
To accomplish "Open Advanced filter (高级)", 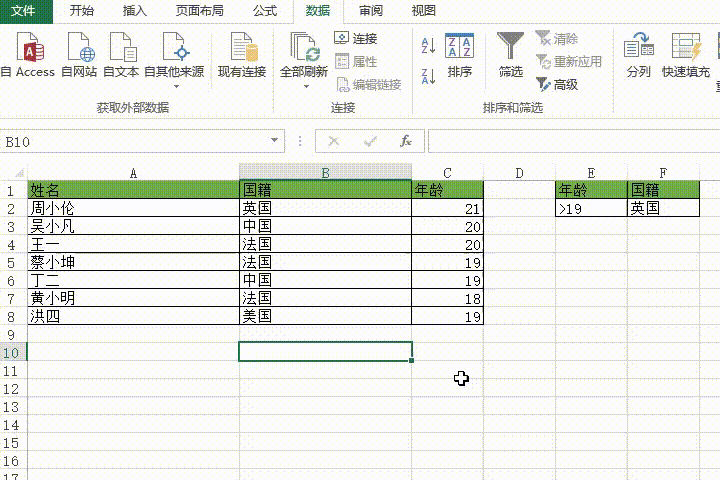I will click(x=557, y=85).
